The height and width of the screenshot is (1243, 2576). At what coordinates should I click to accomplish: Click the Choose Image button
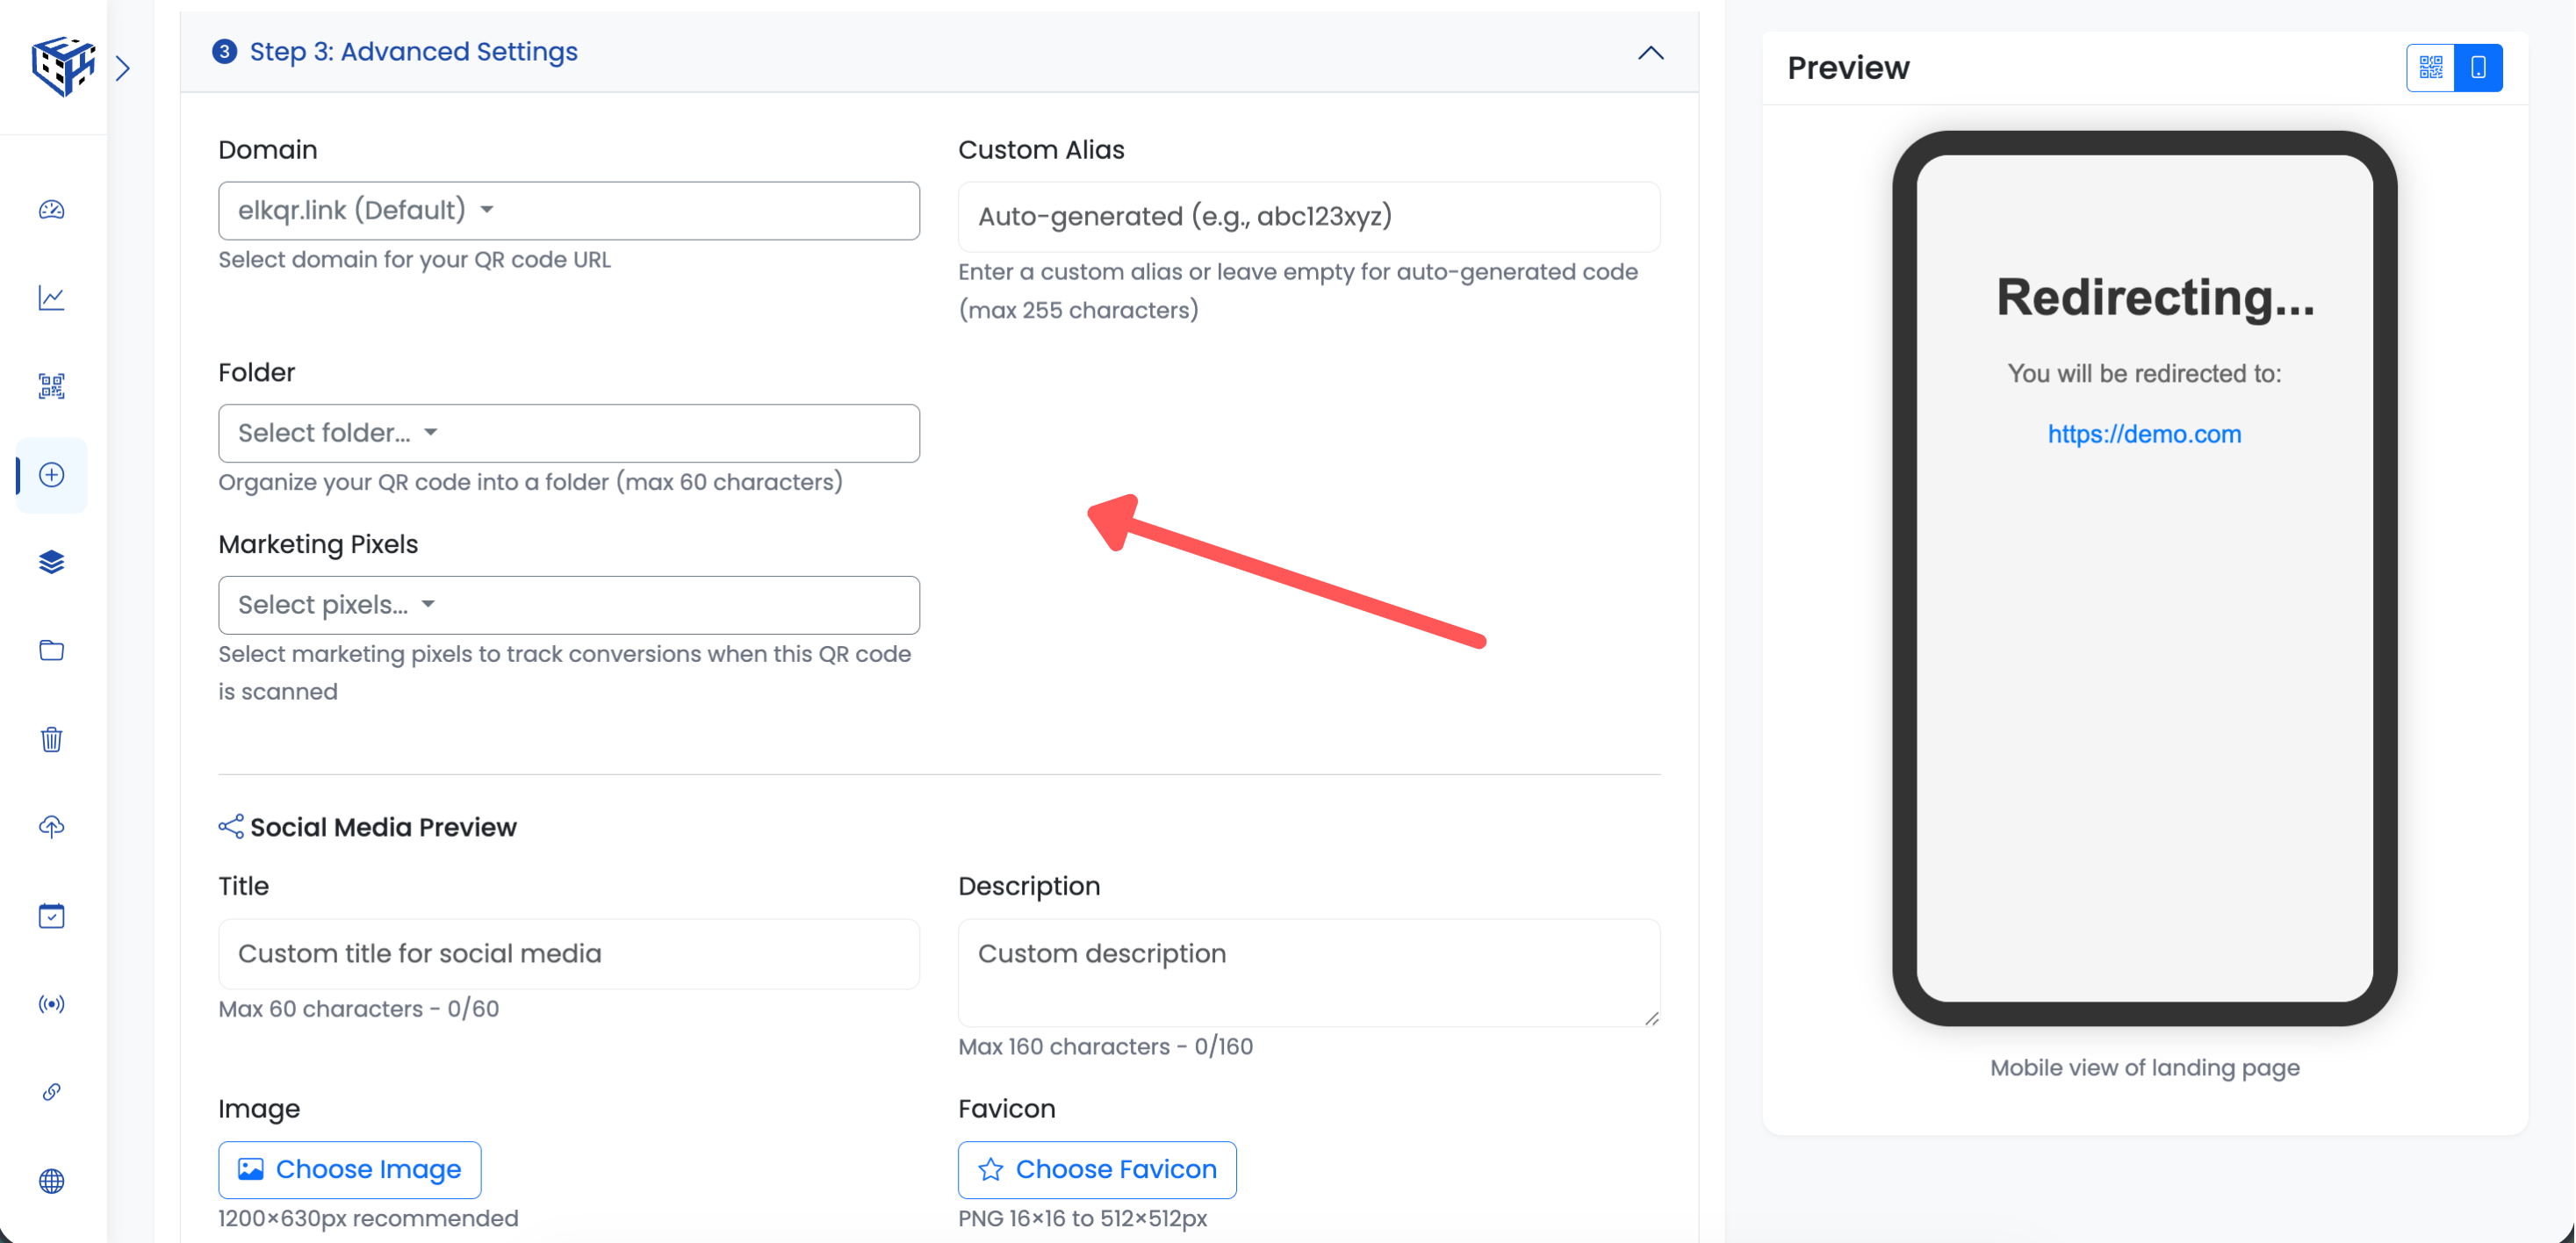[x=350, y=1169]
